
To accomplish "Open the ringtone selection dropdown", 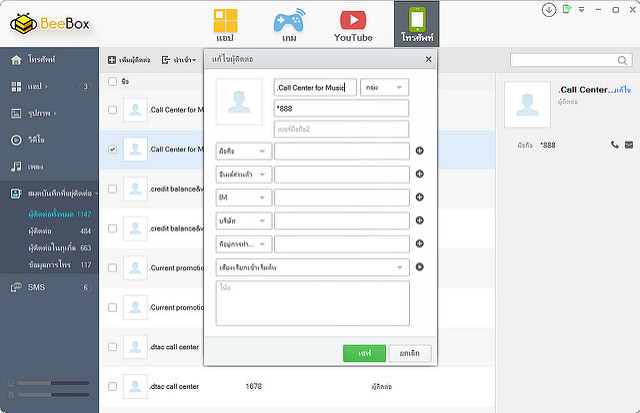I will click(313, 267).
